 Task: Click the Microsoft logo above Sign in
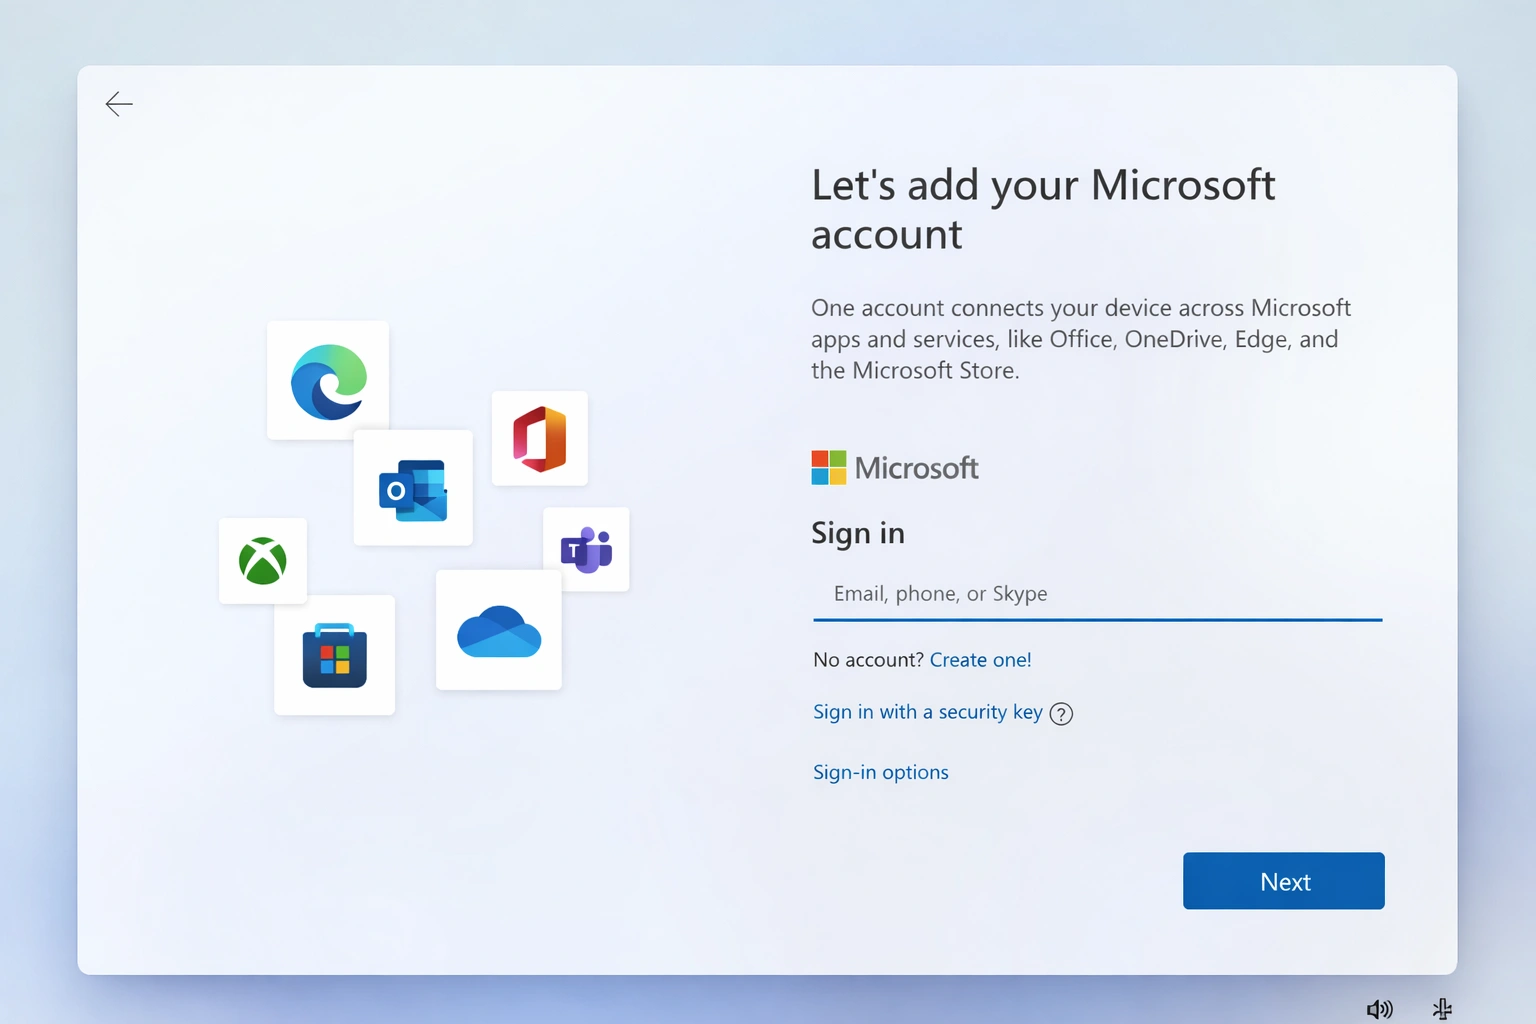coord(894,468)
